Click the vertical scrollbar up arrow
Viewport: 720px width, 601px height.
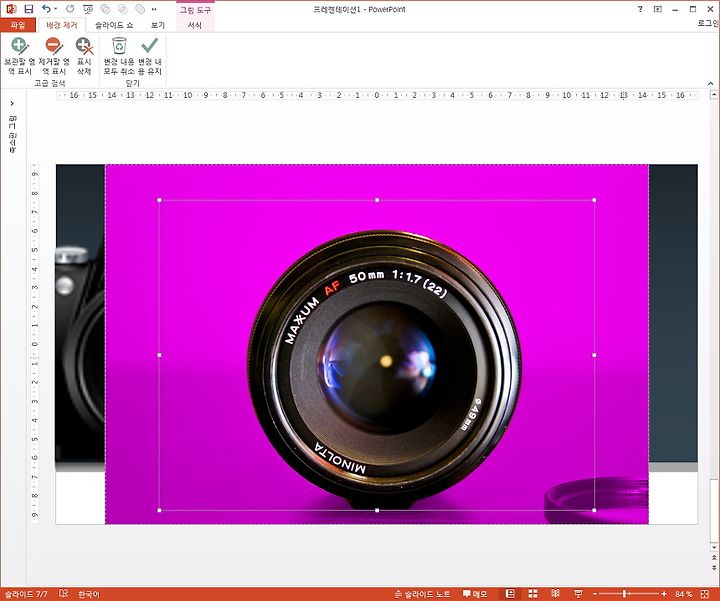714,95
